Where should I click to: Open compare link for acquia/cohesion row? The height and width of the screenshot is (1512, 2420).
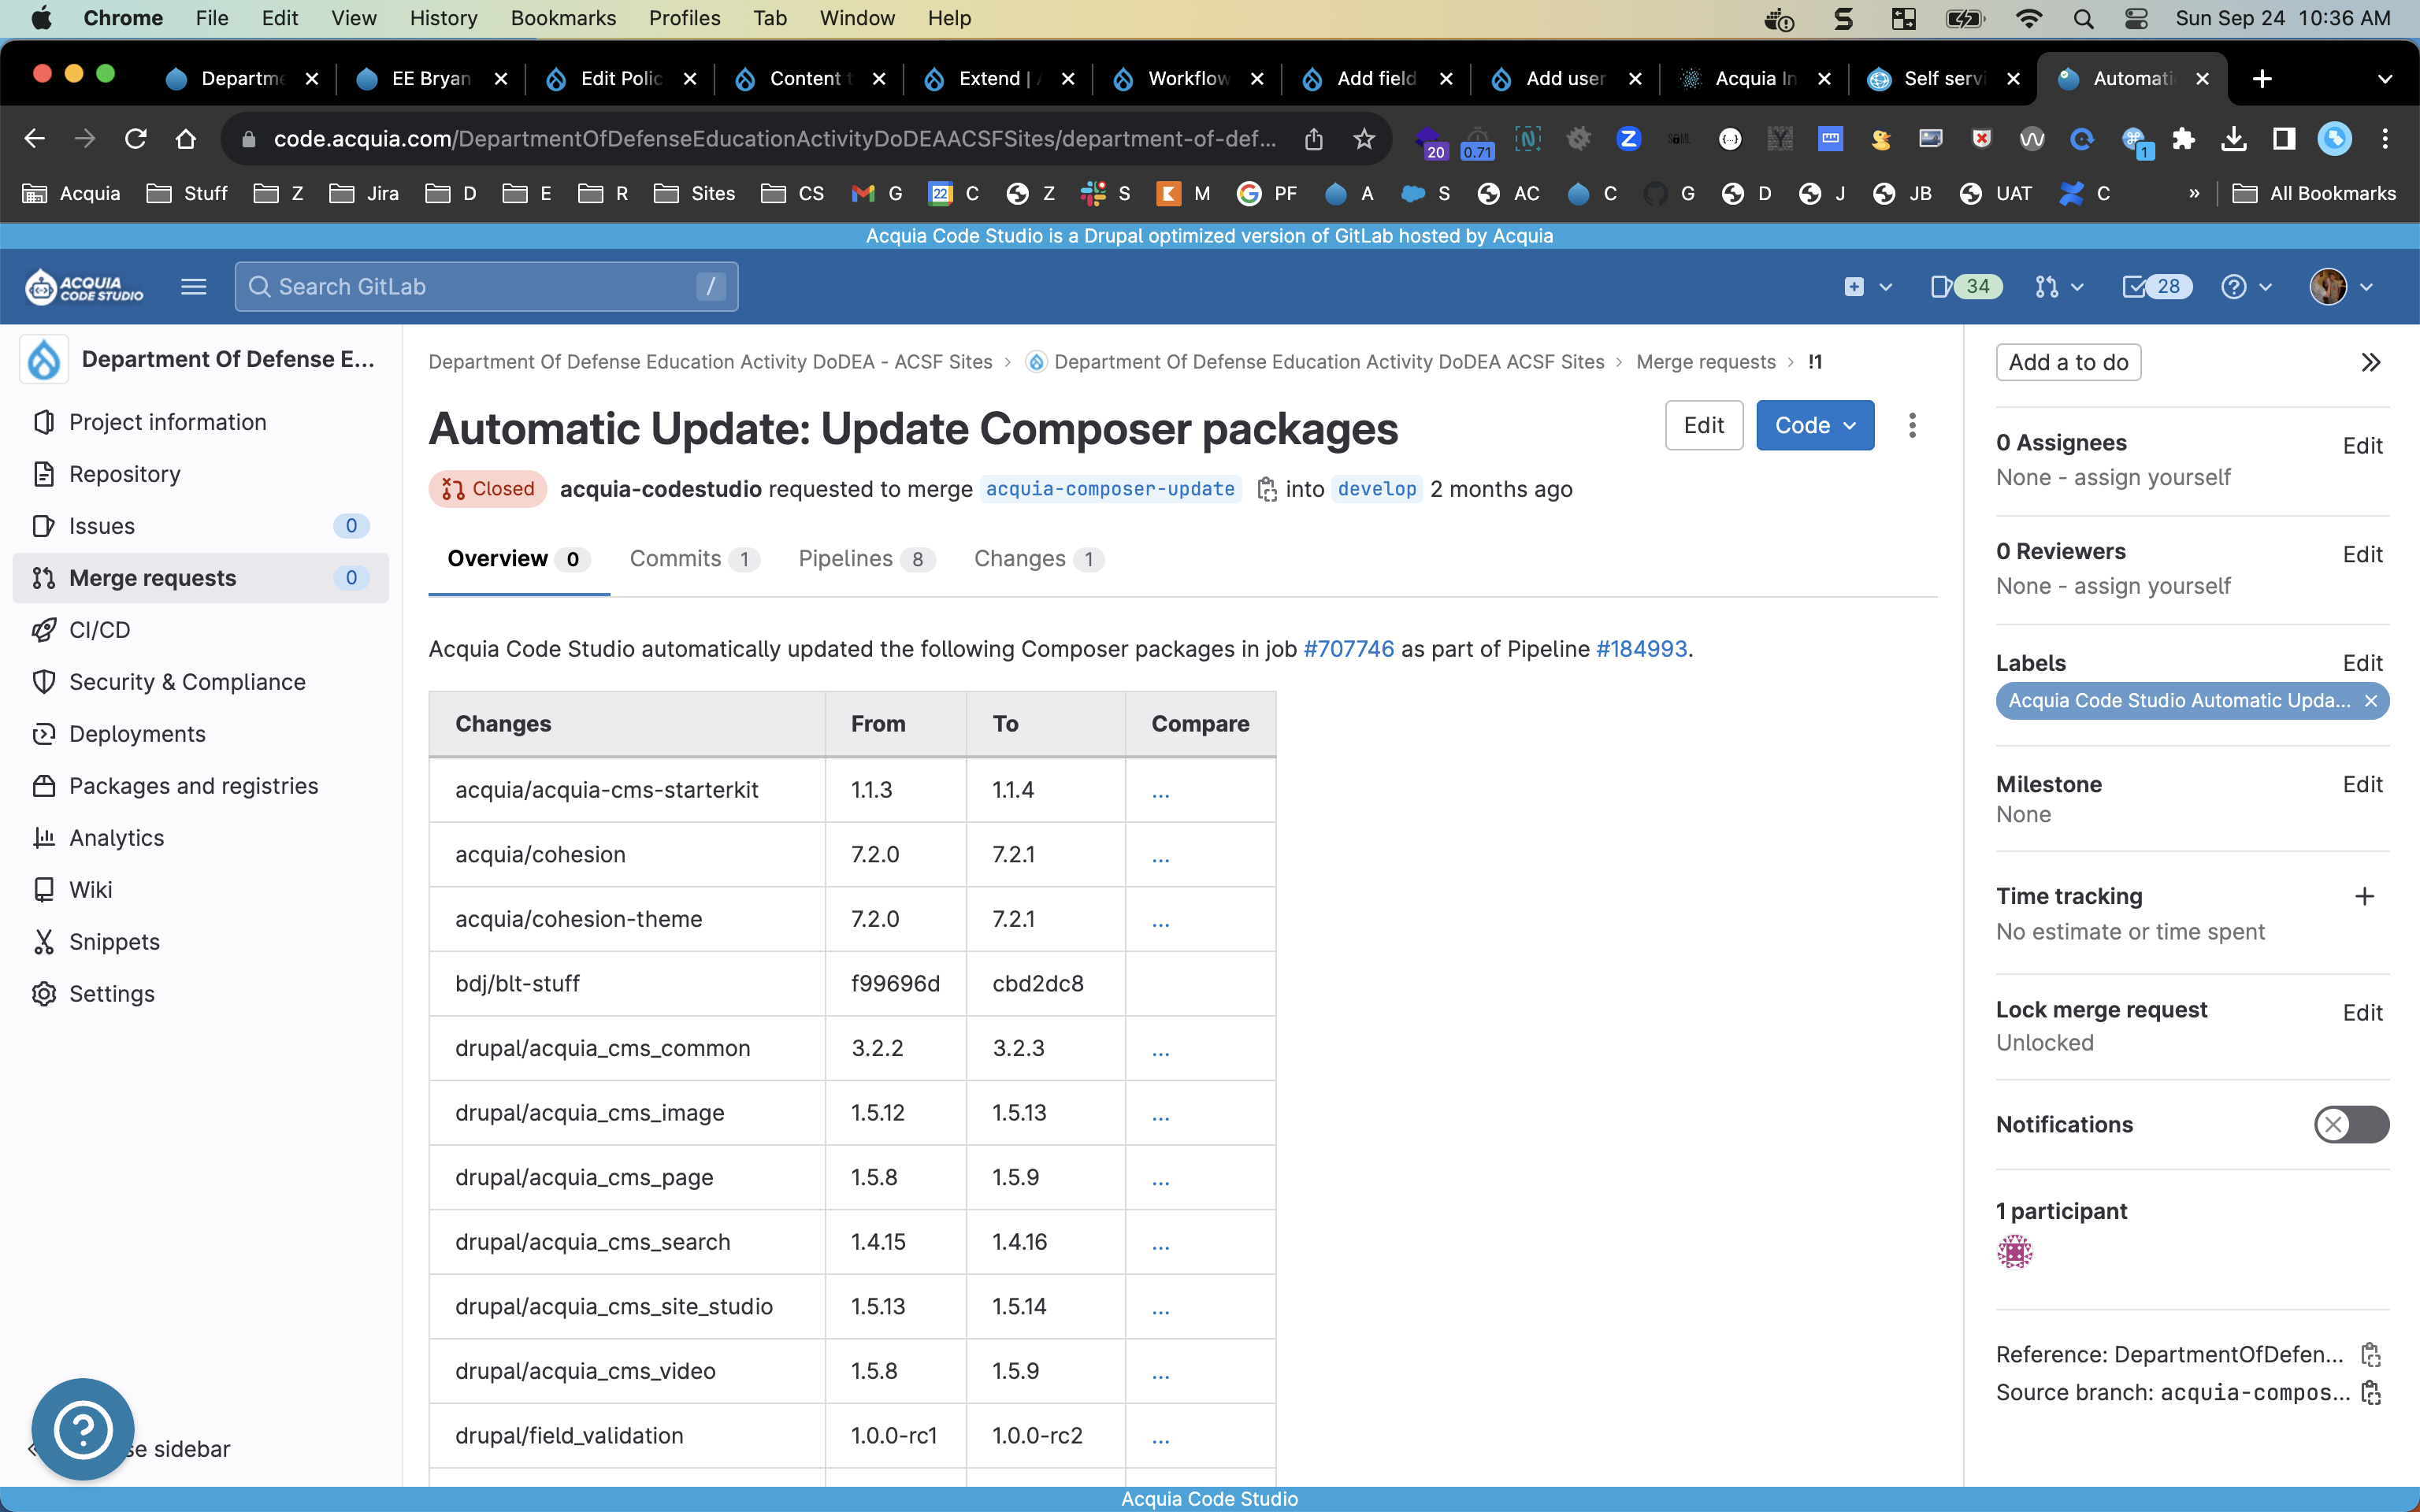point(1160,857)
